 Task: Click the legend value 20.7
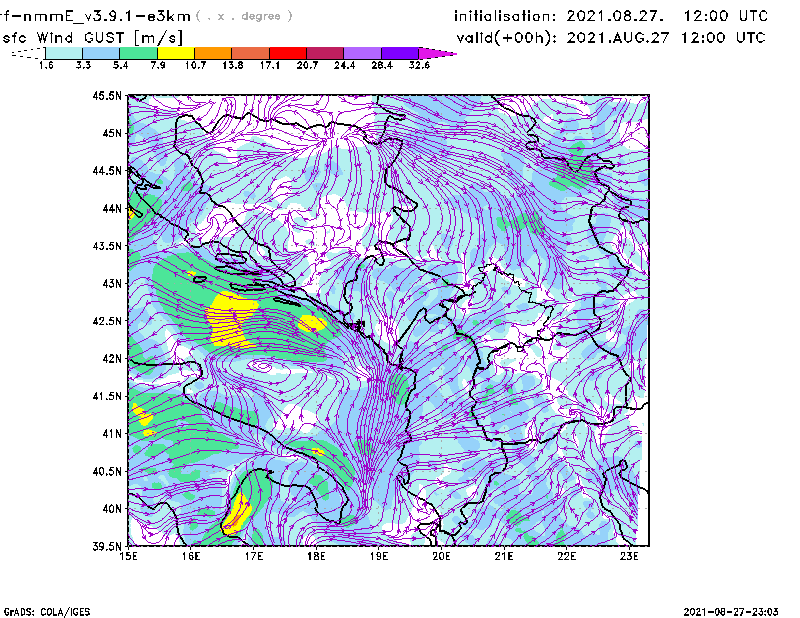click(x=307, y=65)
